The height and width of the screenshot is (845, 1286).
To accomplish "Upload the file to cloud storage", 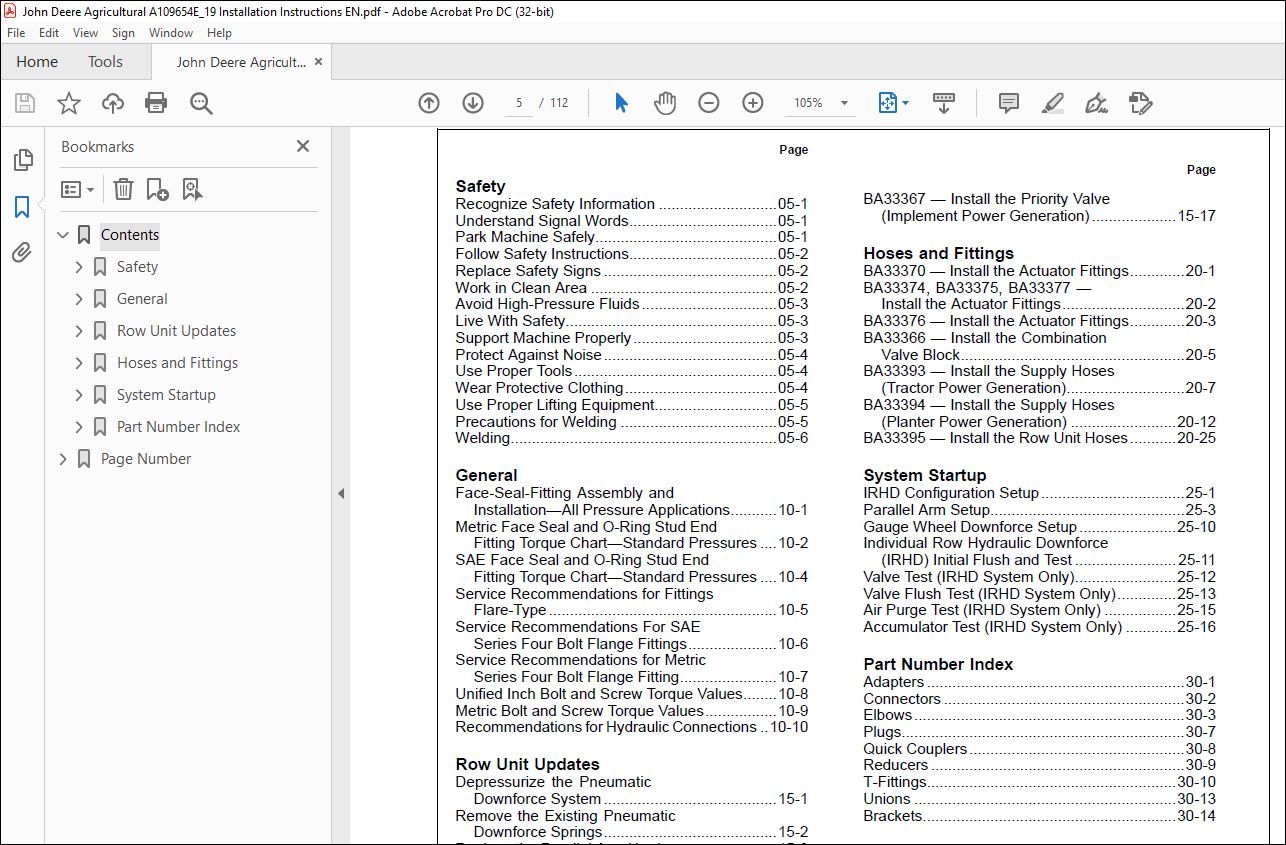I will tap(113, 103).
